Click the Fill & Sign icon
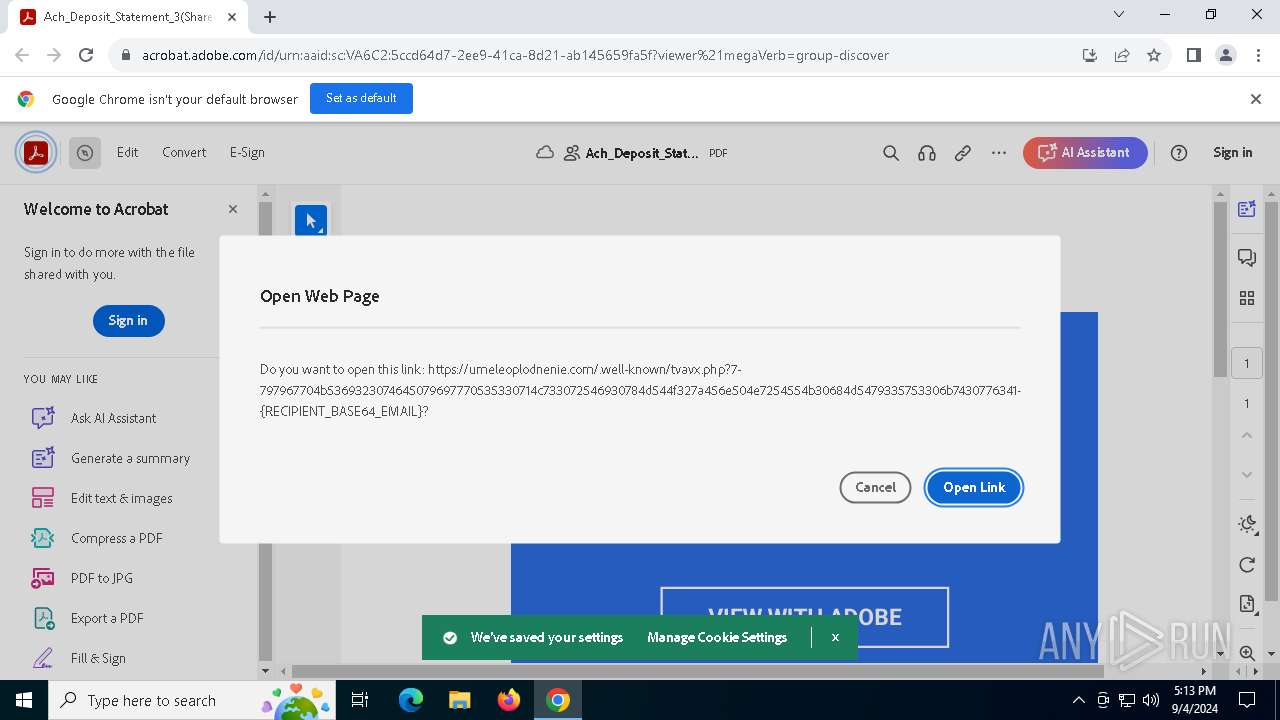The width and height of the screenshot is (1280, 720). [x=43, y=658]
